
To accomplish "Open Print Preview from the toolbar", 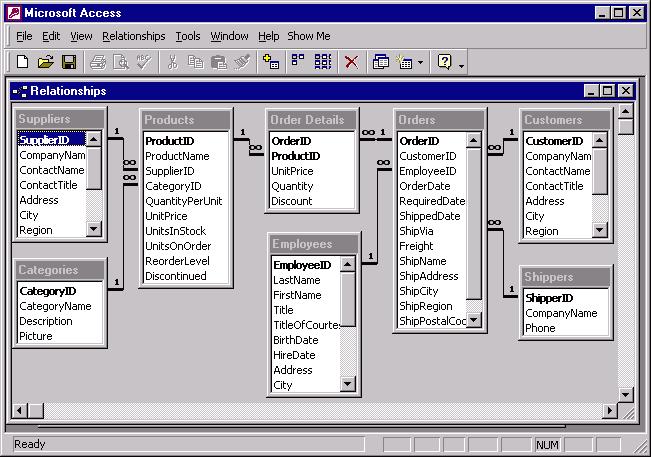I will point(121,62).
